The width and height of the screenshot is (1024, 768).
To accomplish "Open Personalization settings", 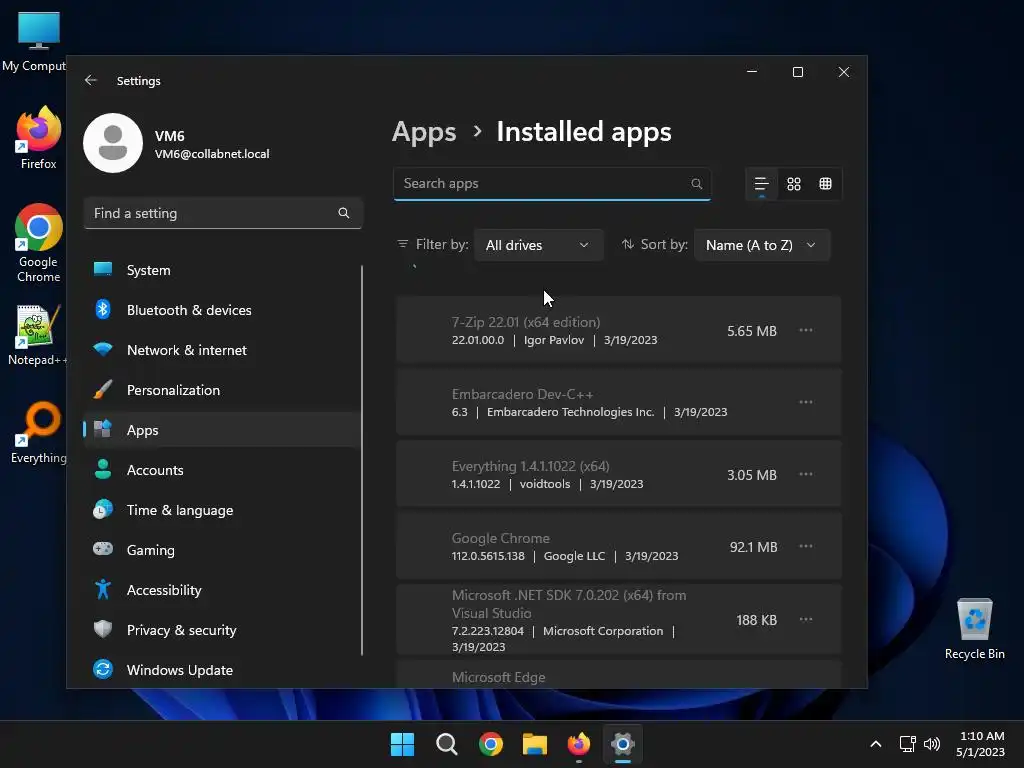I will tap(221, 390).
